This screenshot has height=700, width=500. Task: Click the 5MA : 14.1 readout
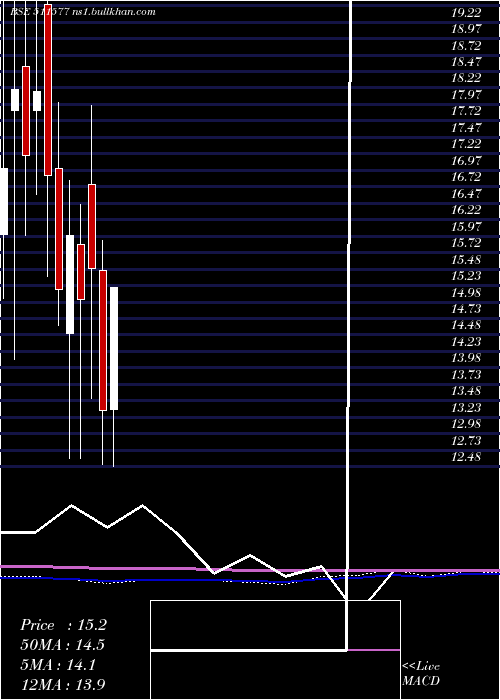pyautogui.click(x=58, y=665)
